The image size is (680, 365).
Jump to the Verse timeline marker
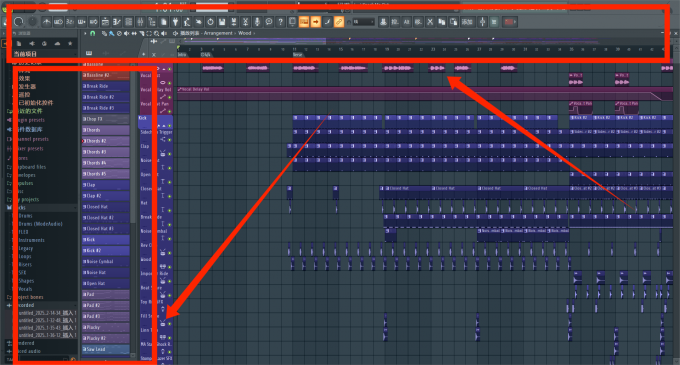298,55
